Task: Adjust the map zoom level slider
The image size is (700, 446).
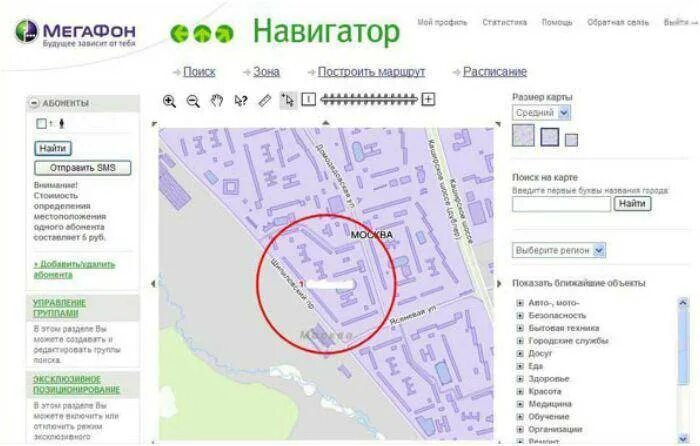Action: (x=368, y=99)
